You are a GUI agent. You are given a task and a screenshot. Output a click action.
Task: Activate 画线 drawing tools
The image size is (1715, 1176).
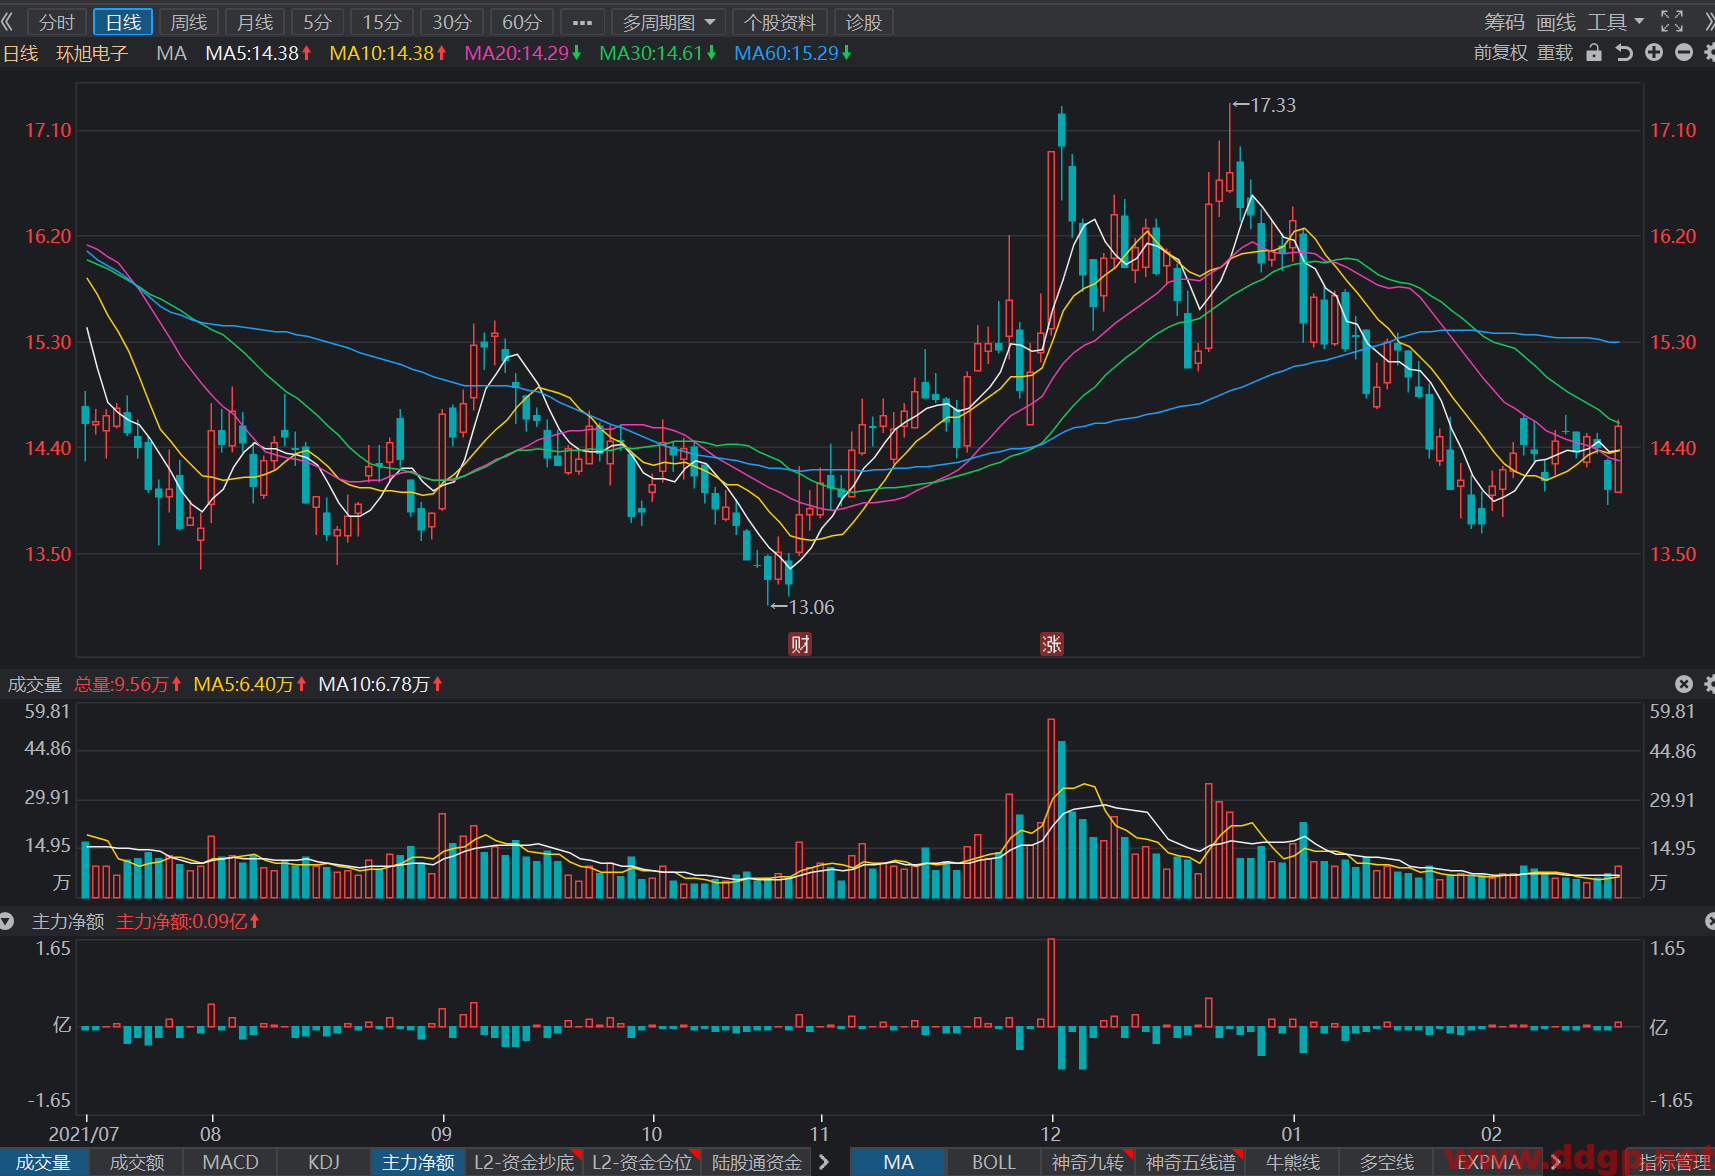click(x=1556, y=22)
